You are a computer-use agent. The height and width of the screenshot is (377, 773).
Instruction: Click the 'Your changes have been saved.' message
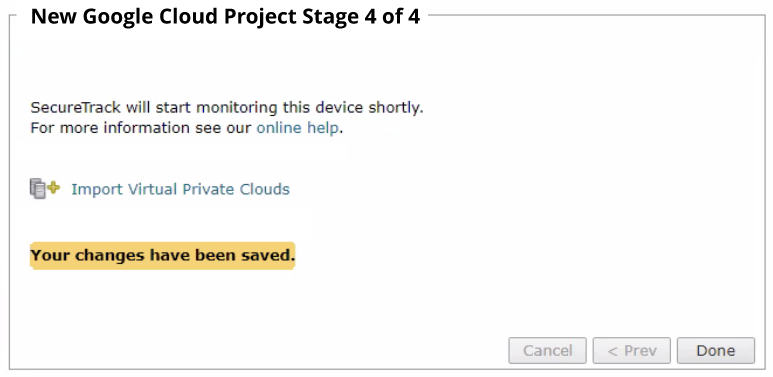tap(163, 255)
